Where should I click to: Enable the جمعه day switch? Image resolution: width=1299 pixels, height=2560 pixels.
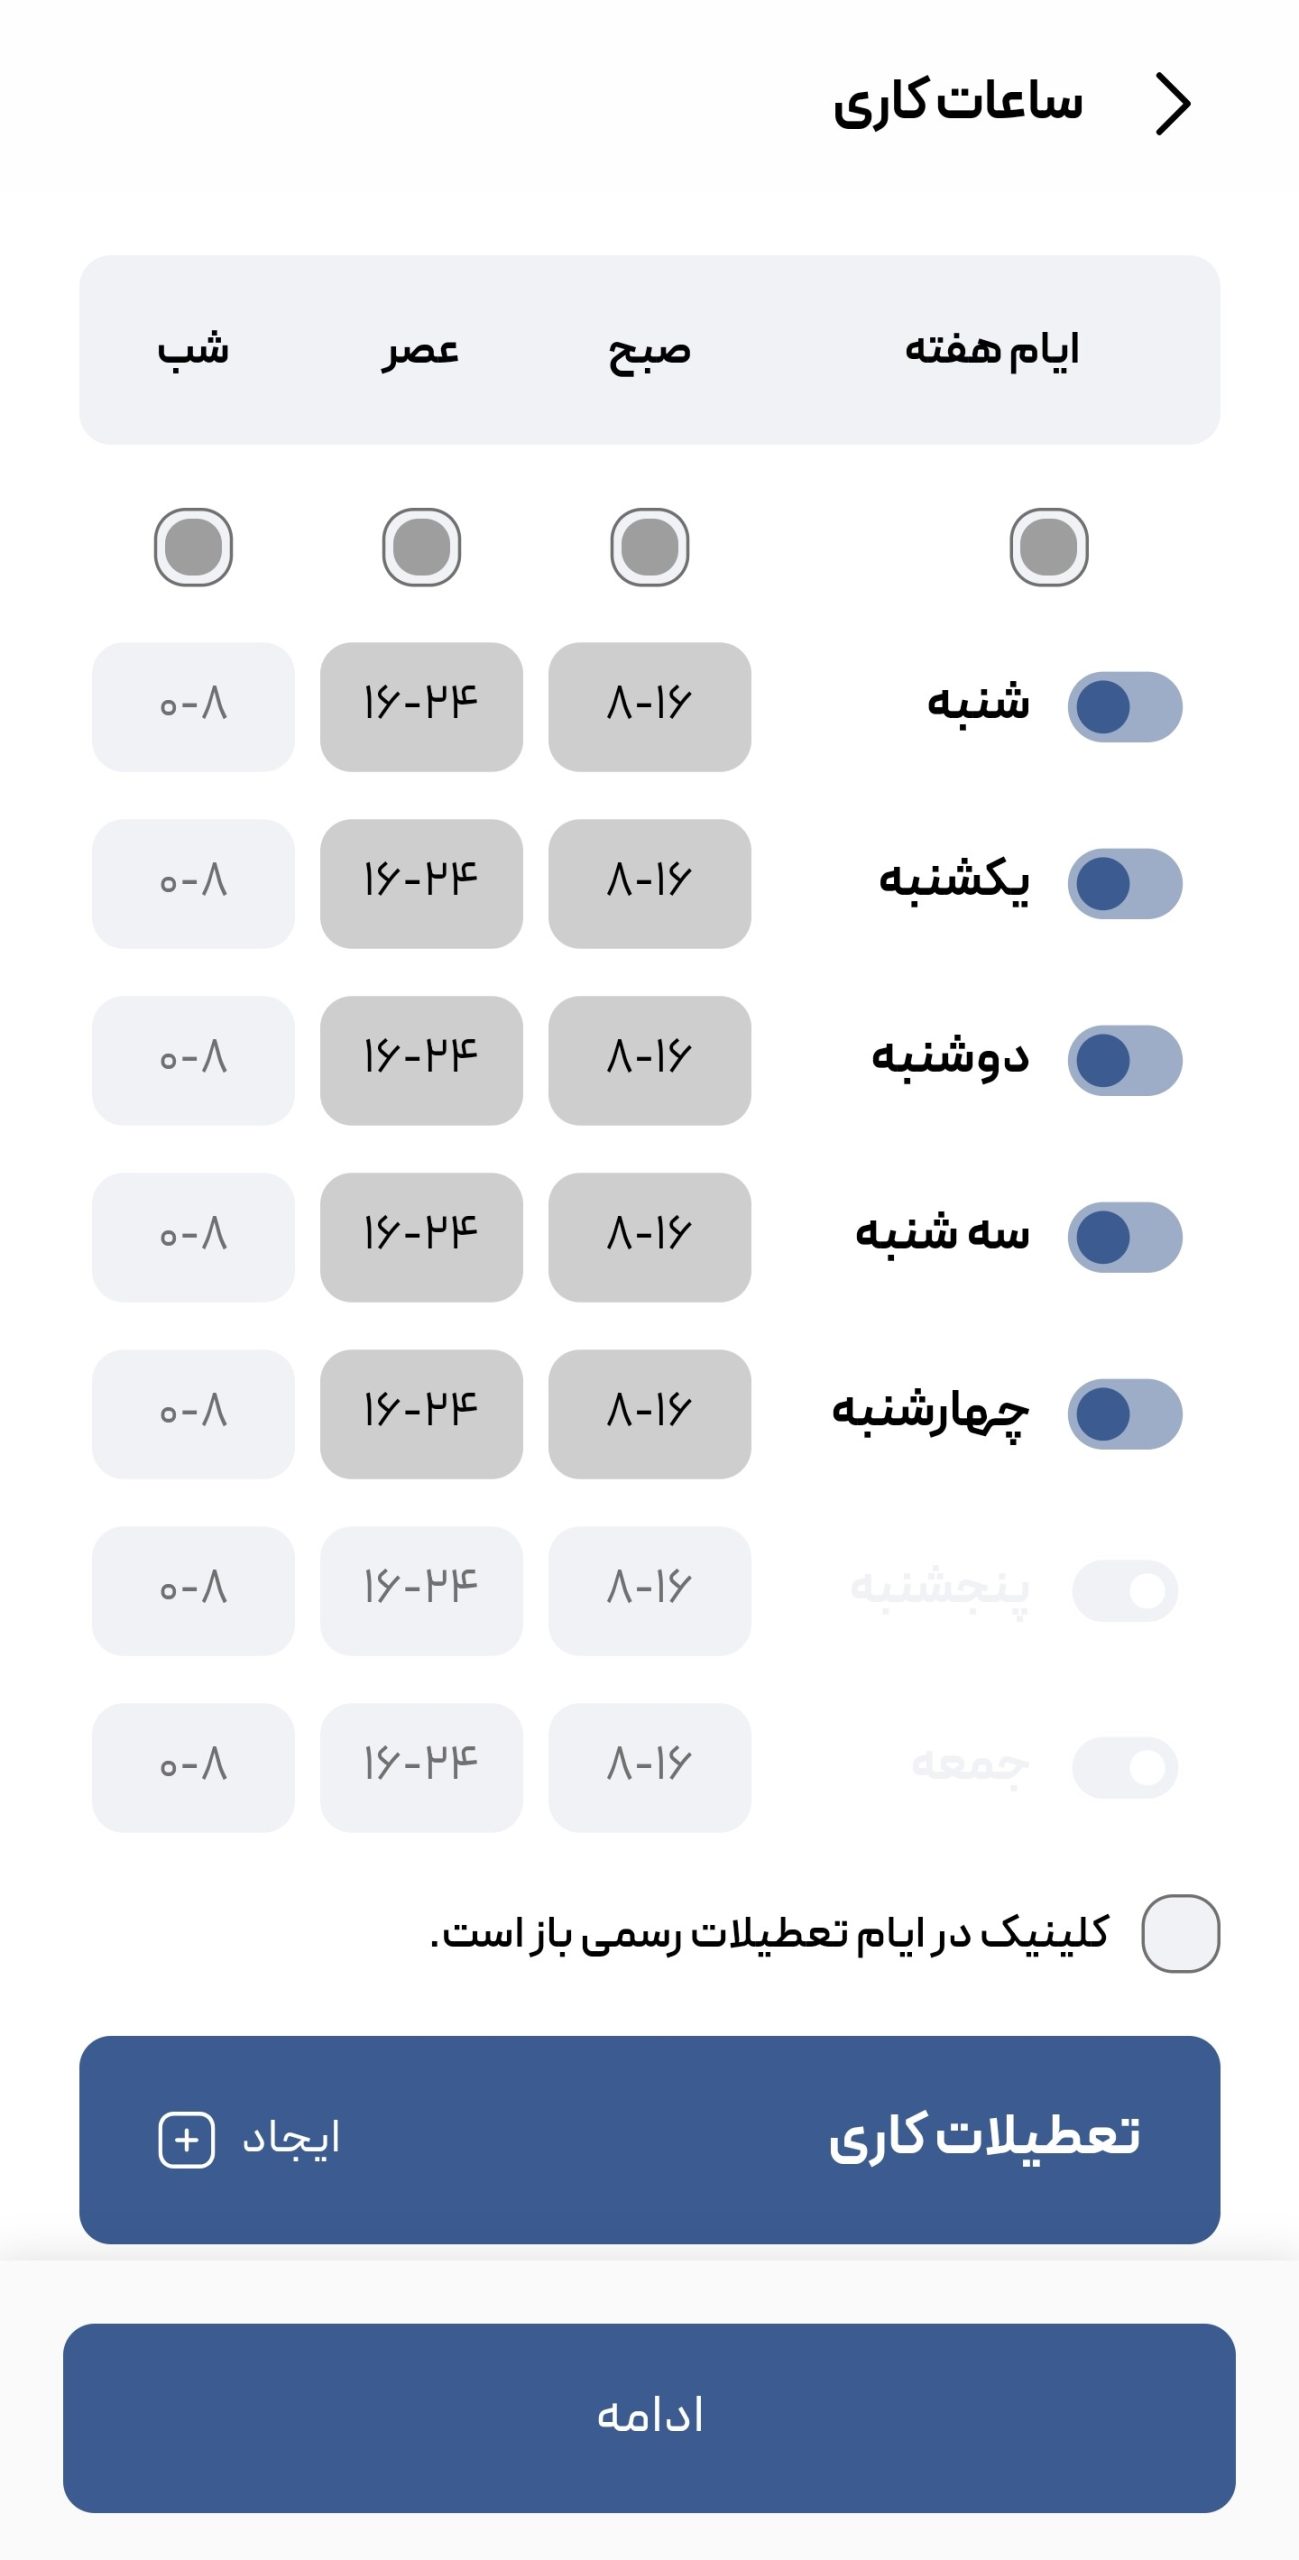pos(1124,1767)
